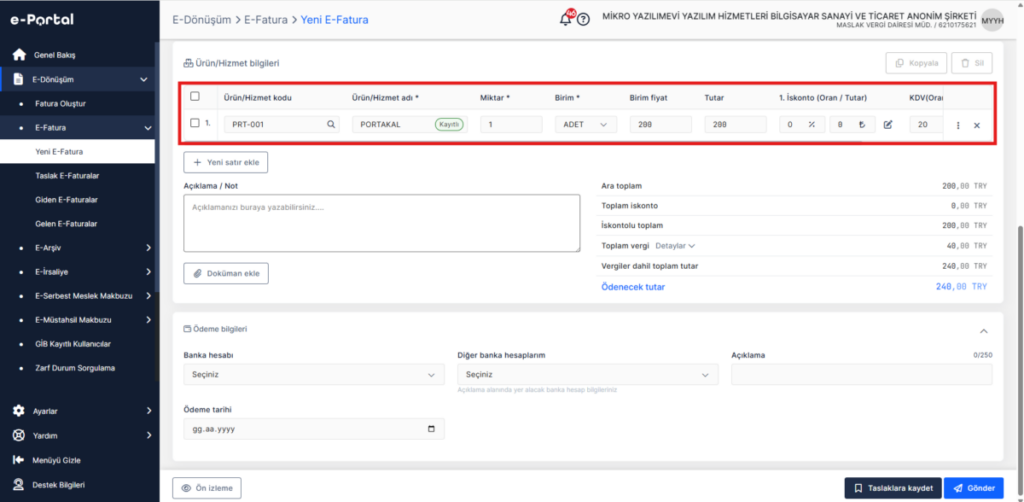
Task: Collapse the Ödeme bilgileri section
Action: (984, 331)
